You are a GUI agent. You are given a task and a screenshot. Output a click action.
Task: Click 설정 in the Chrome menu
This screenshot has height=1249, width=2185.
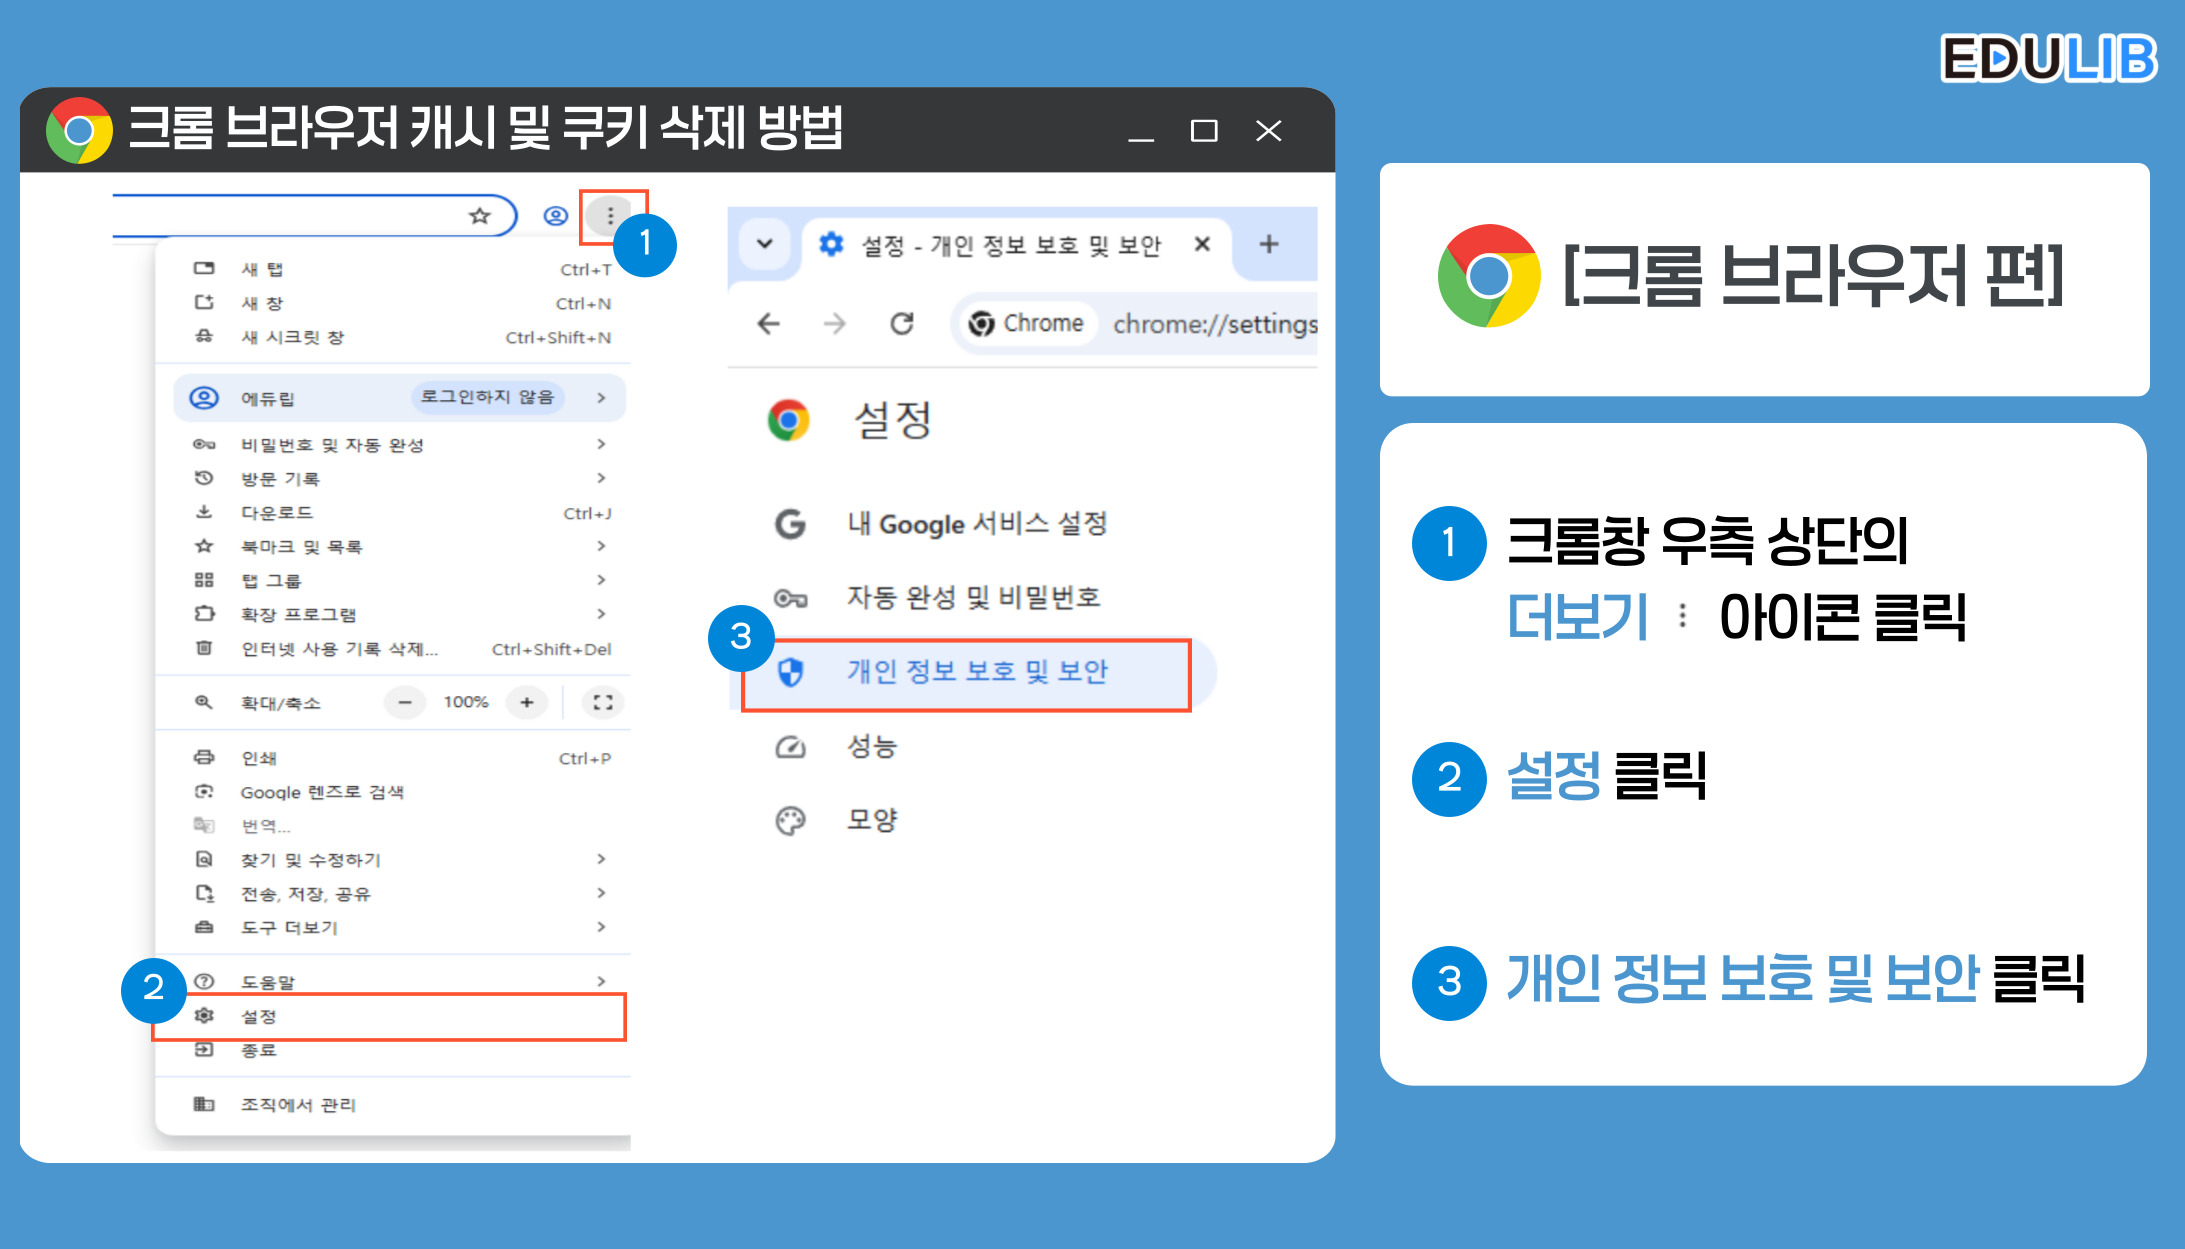[x=390, y=1017]
